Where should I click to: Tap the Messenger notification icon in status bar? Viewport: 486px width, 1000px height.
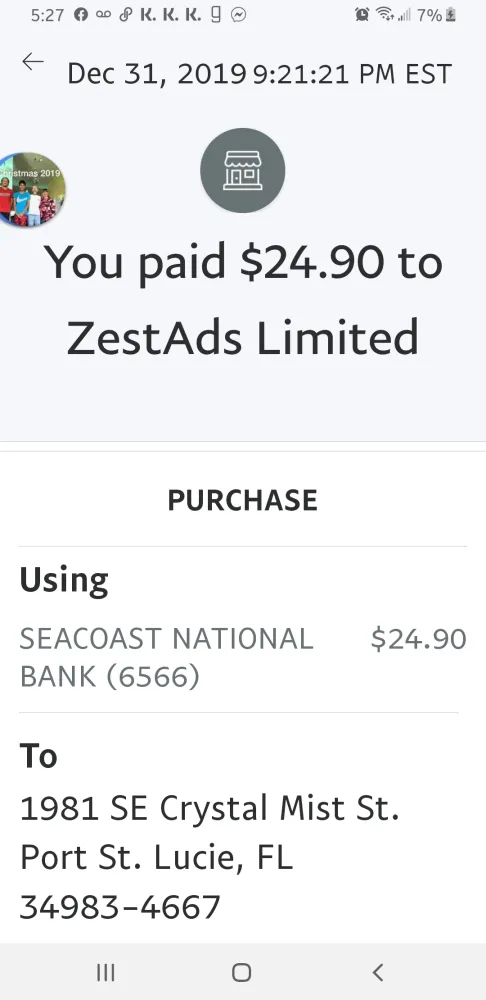pyautogui.click(x=239, y=15)
